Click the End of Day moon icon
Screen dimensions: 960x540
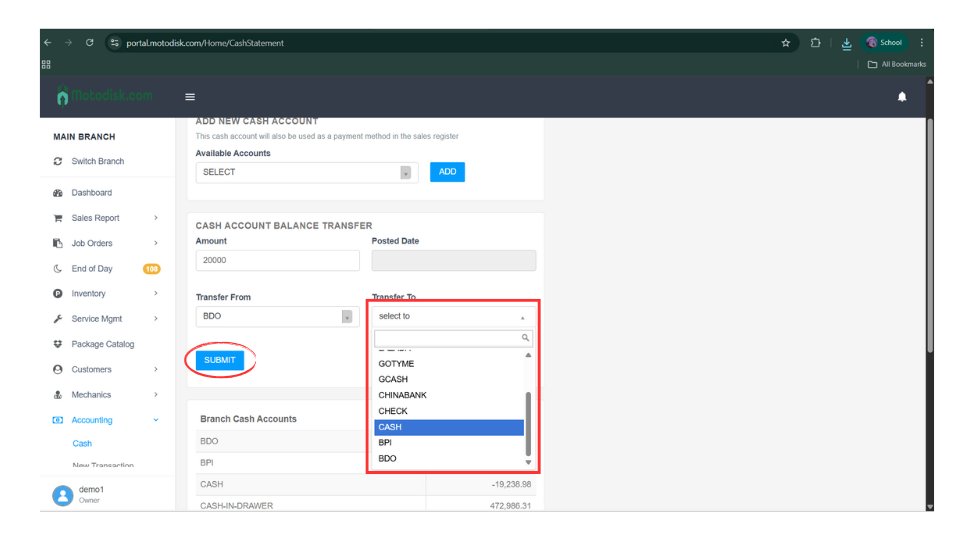pyautogui.click(x=58, y=269)
